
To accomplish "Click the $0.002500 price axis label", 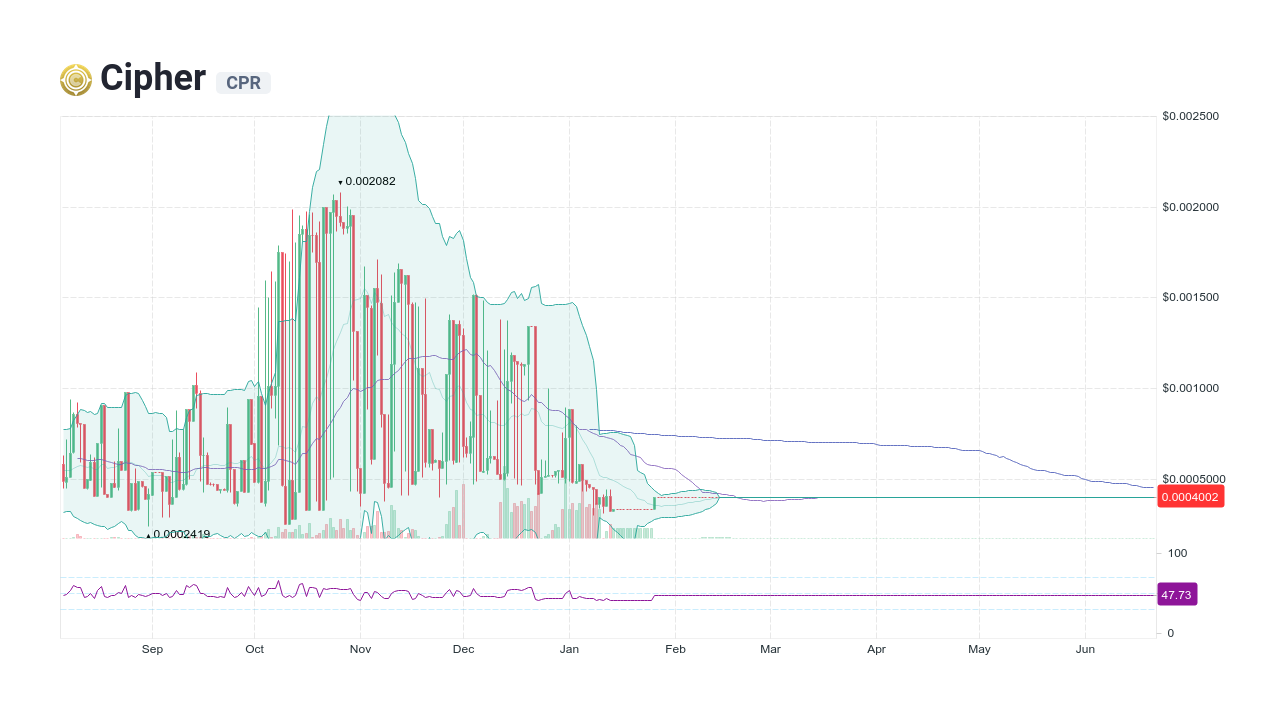I will point(1190,116).
